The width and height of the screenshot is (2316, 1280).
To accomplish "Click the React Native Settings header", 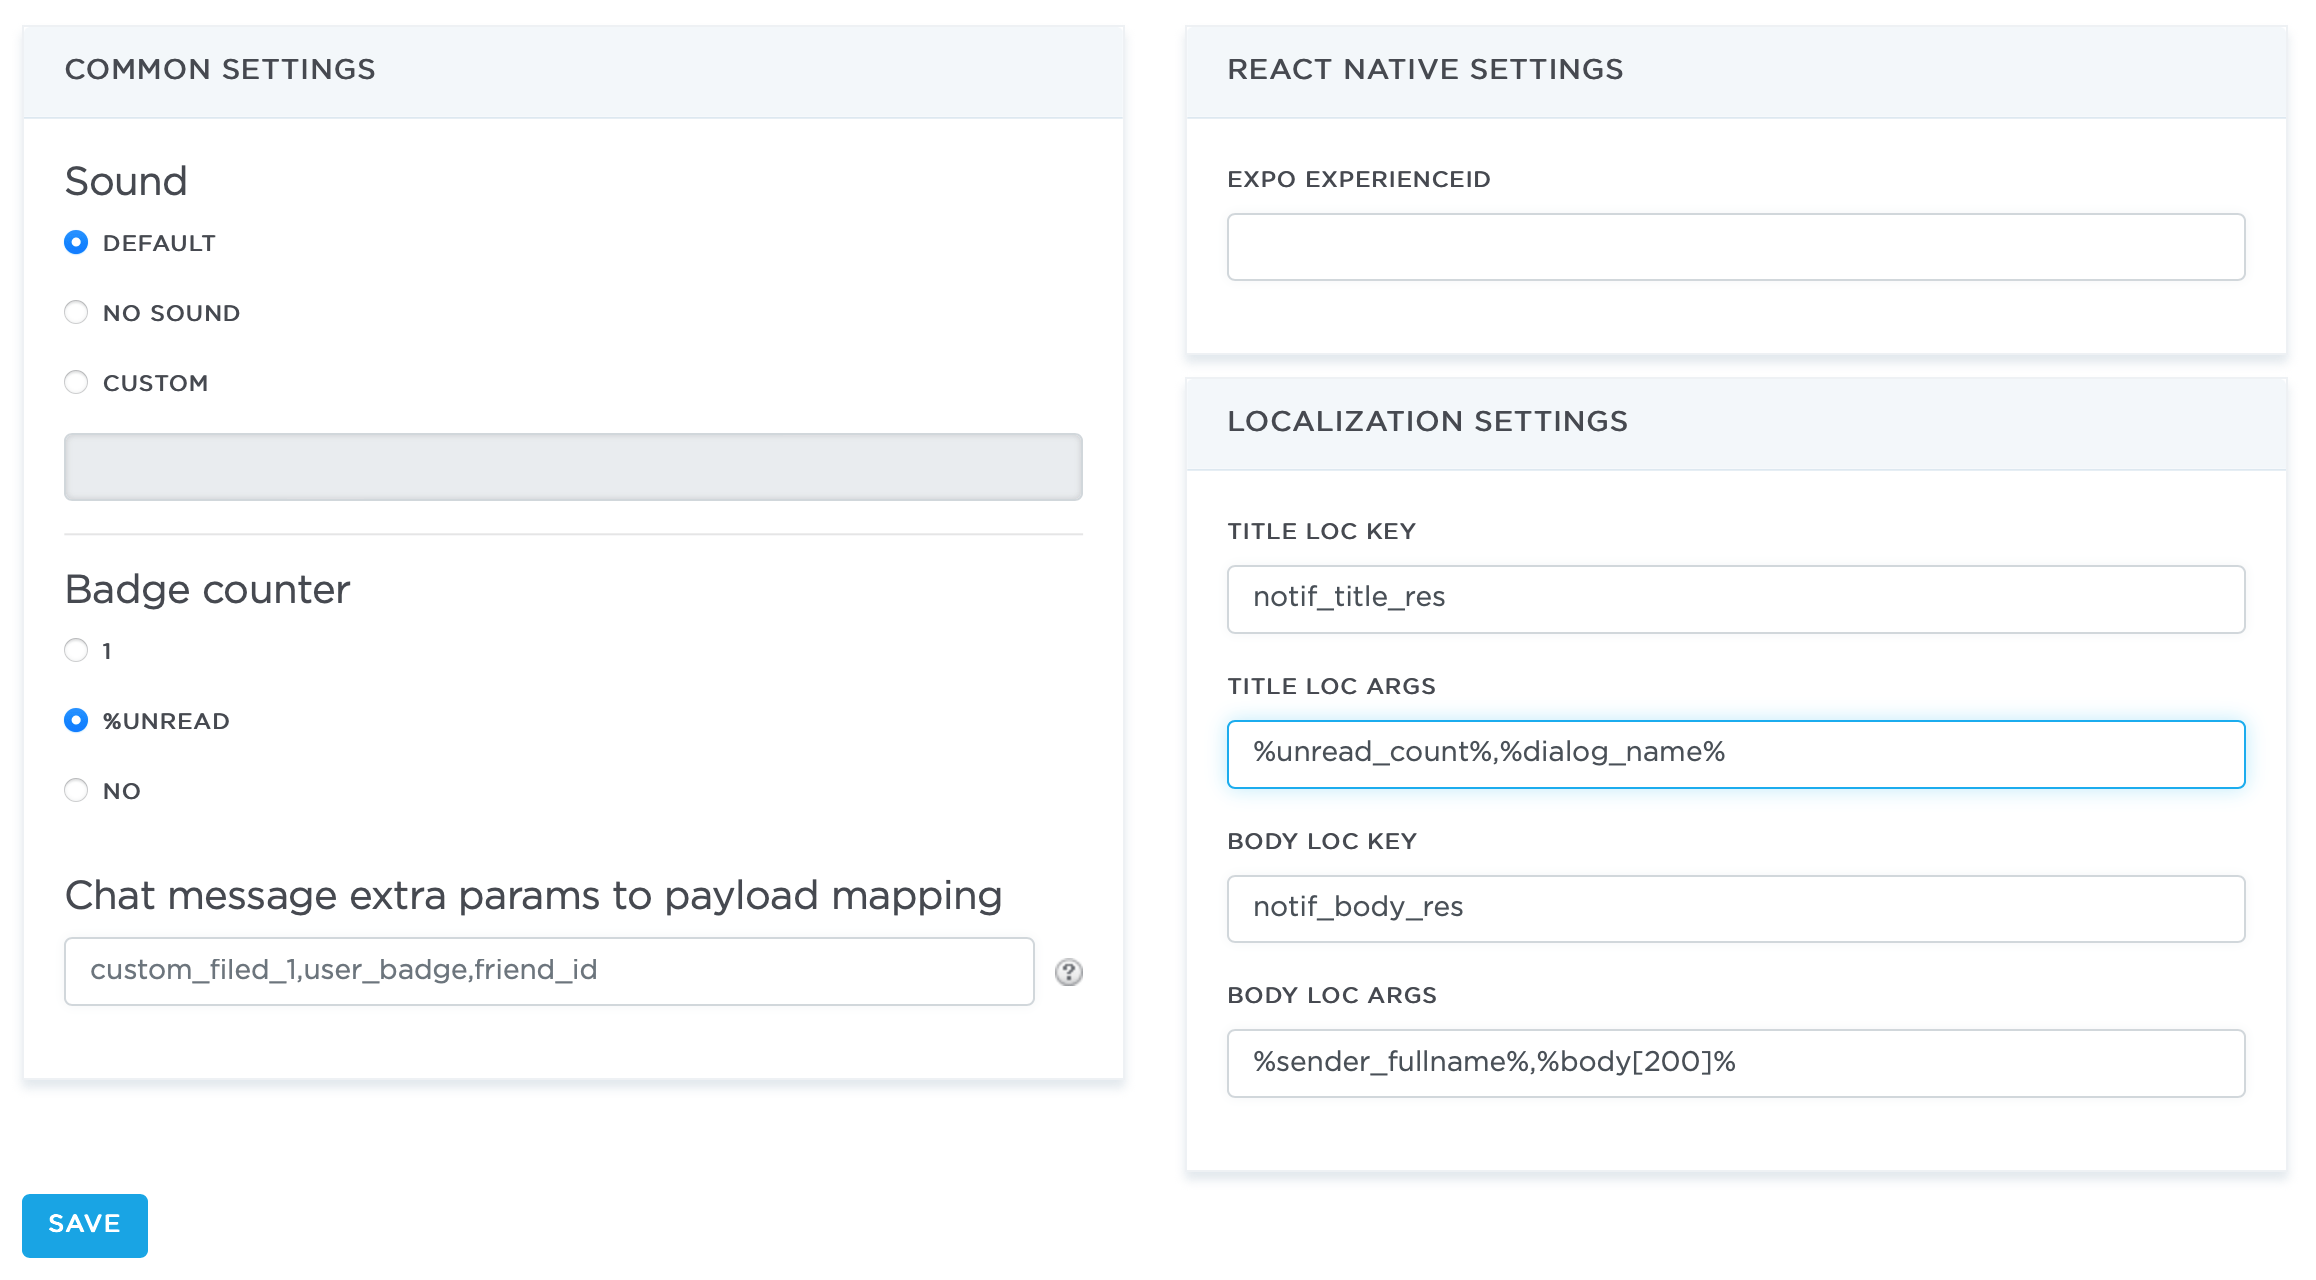I will tap(1425, 70).
